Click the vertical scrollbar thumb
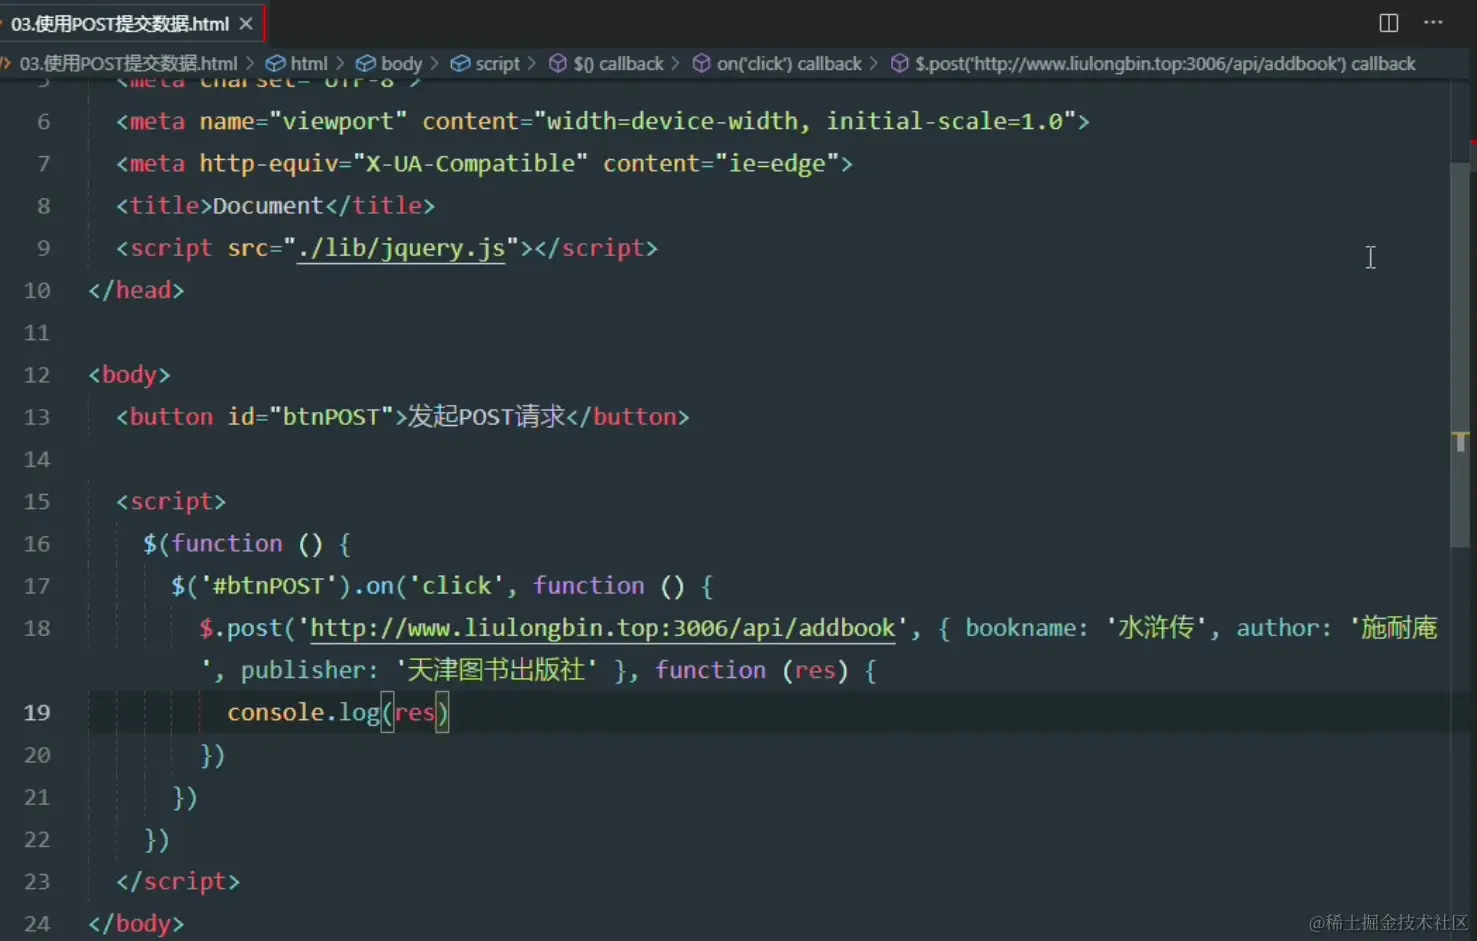The width and height of the screenshot is (1477, 941). [x=1460, y=354]
